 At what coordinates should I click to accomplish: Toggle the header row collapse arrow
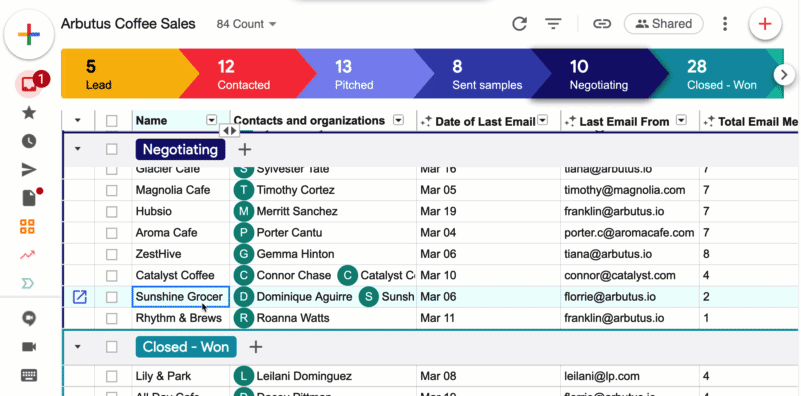pyautogui.click(x=78, y=121)
